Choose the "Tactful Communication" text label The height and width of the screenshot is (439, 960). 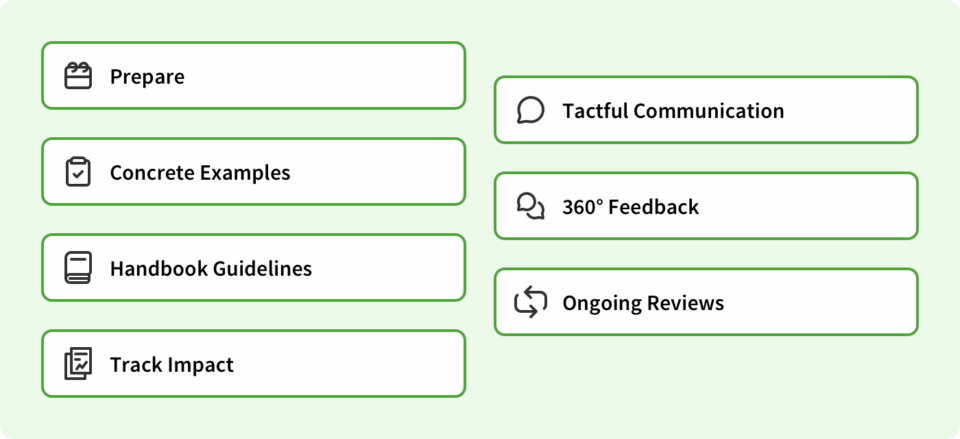pos(672,110)
